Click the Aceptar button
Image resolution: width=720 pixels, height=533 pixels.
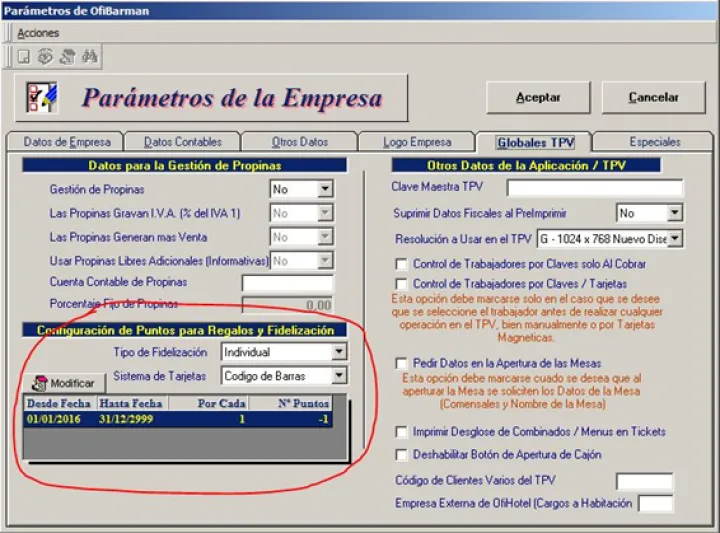pyautogui.click(x=538, y=98)
